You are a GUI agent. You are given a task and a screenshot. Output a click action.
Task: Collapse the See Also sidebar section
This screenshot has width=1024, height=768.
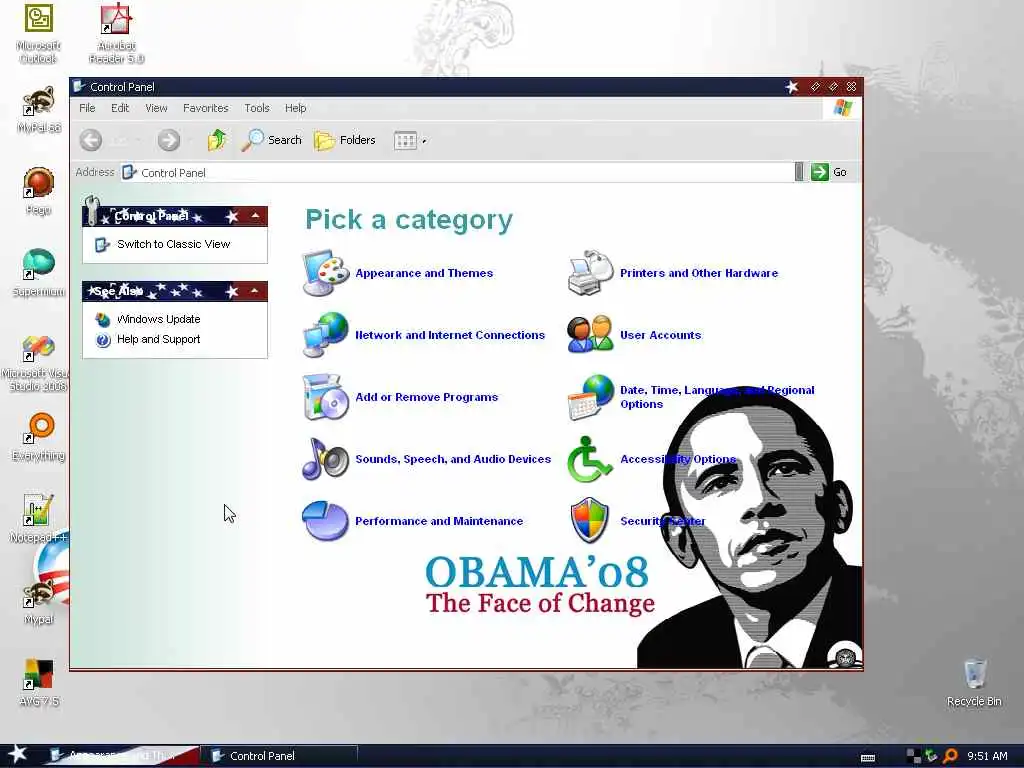255,291
